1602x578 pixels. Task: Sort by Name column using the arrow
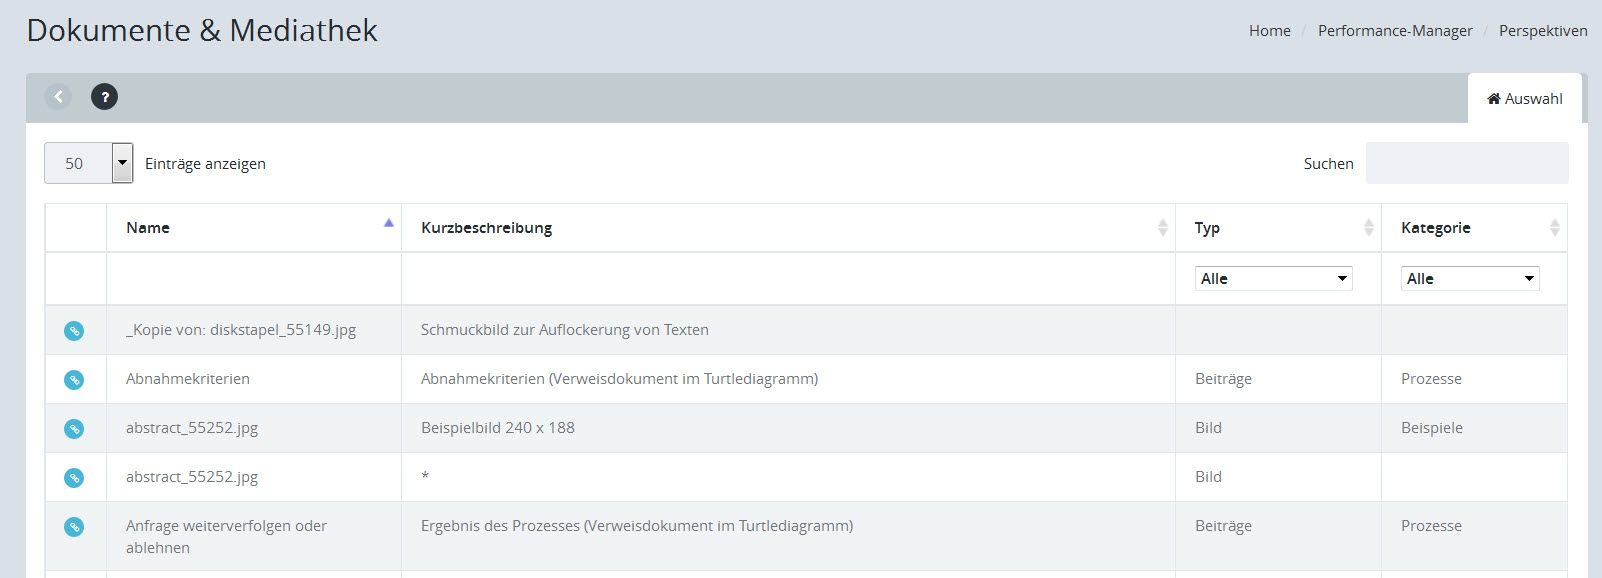click(388, 224)
